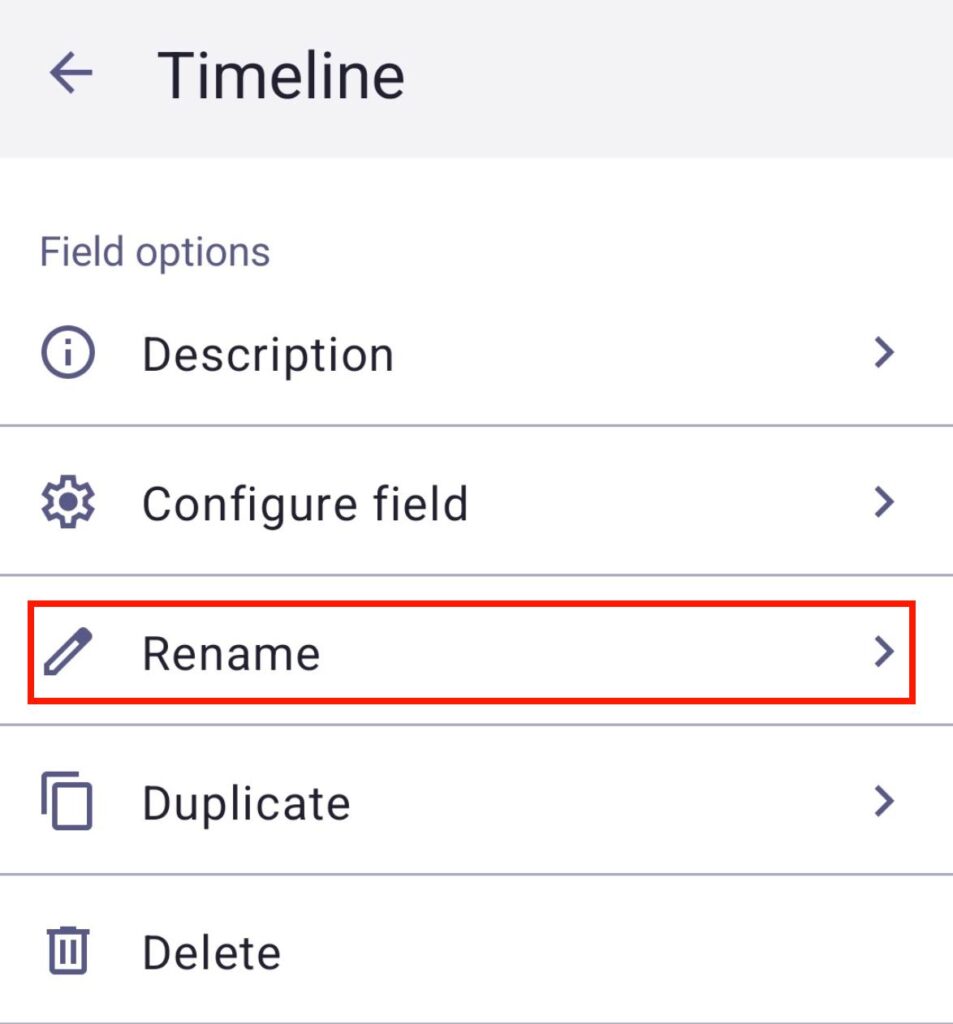Open Configure field via its right chevron

coord(883,502)
